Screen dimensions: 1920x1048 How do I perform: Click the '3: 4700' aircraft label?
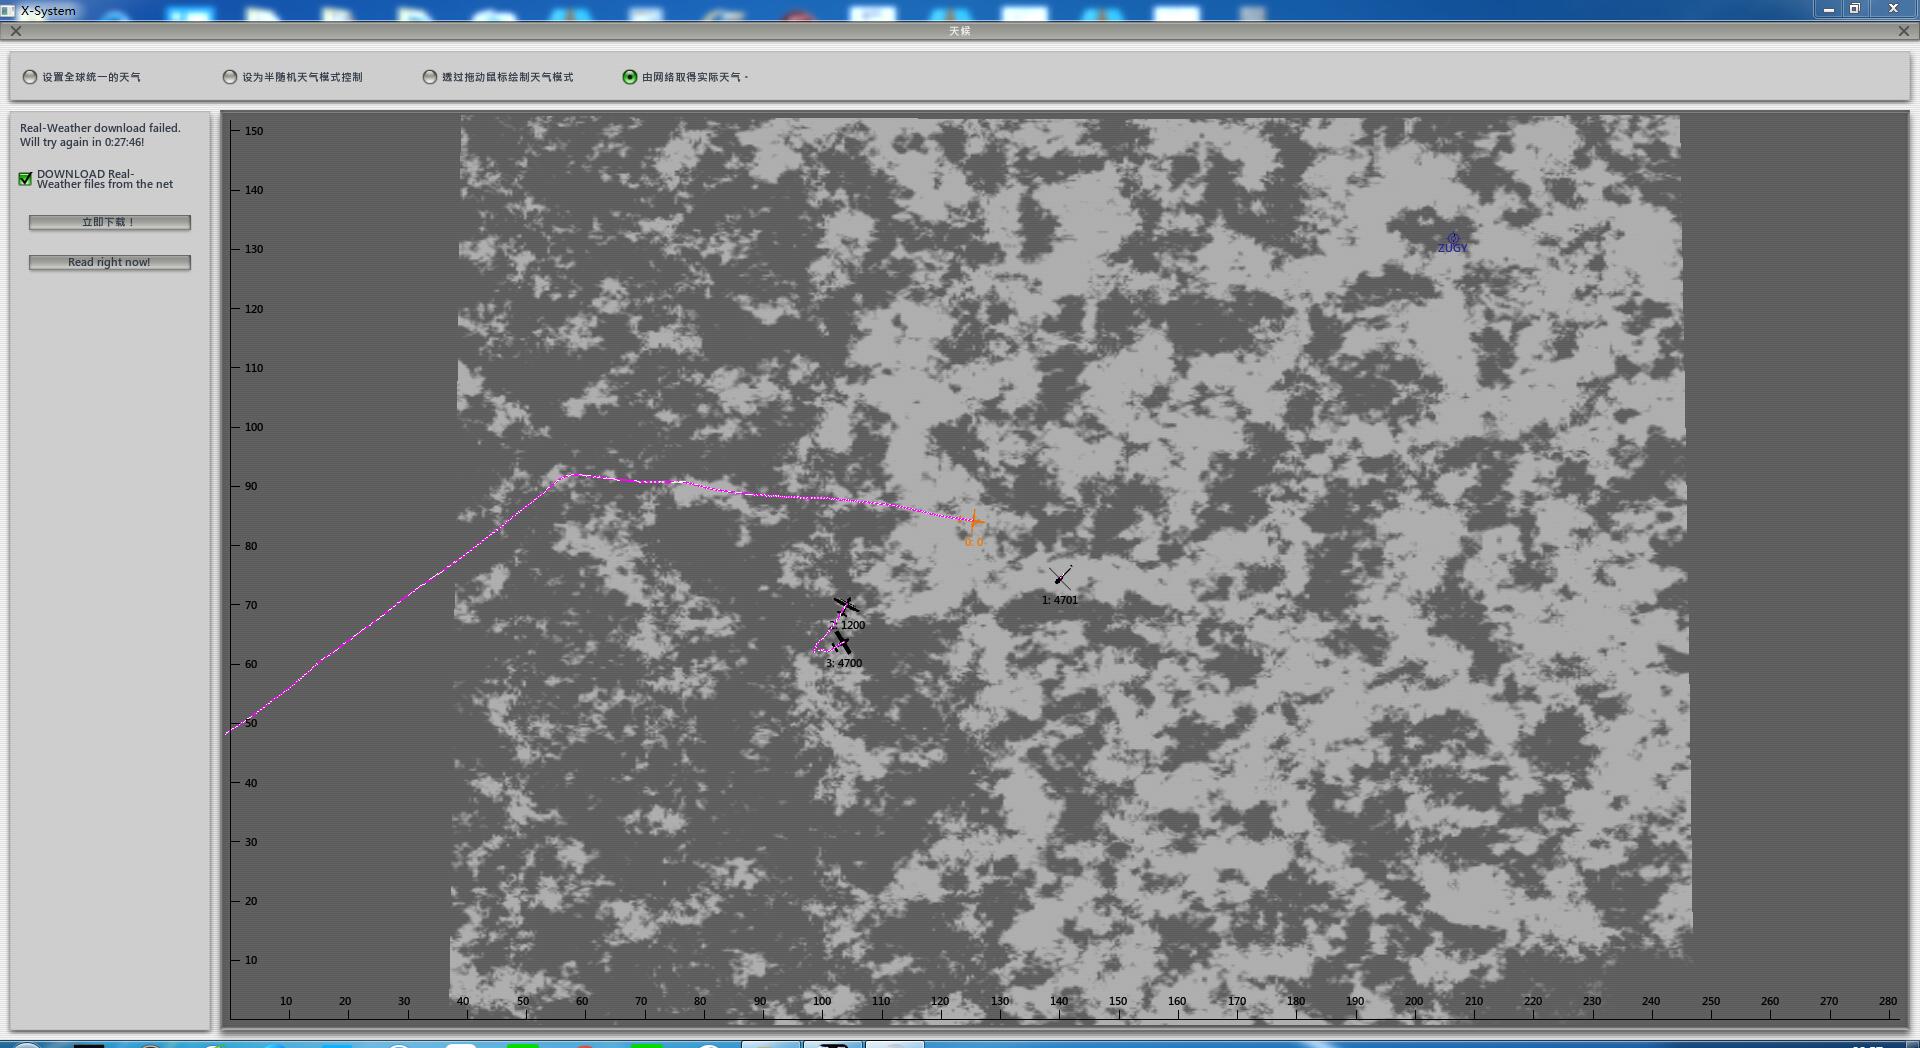844,663
